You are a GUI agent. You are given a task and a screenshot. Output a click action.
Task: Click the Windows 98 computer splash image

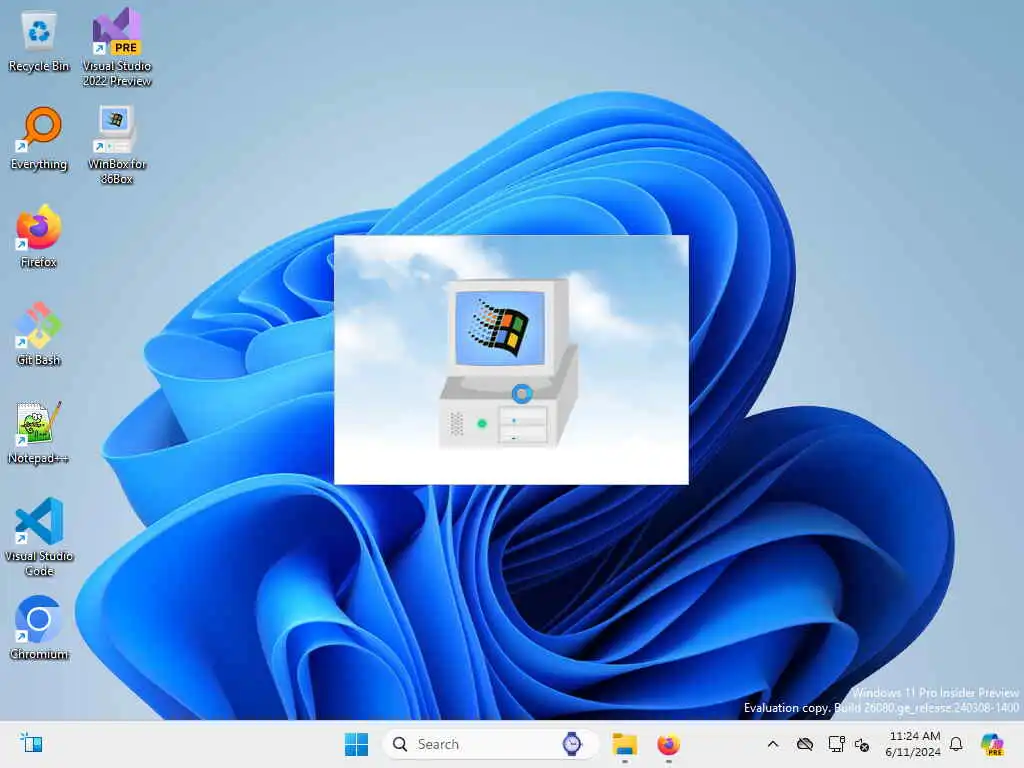tap(511, 360)
